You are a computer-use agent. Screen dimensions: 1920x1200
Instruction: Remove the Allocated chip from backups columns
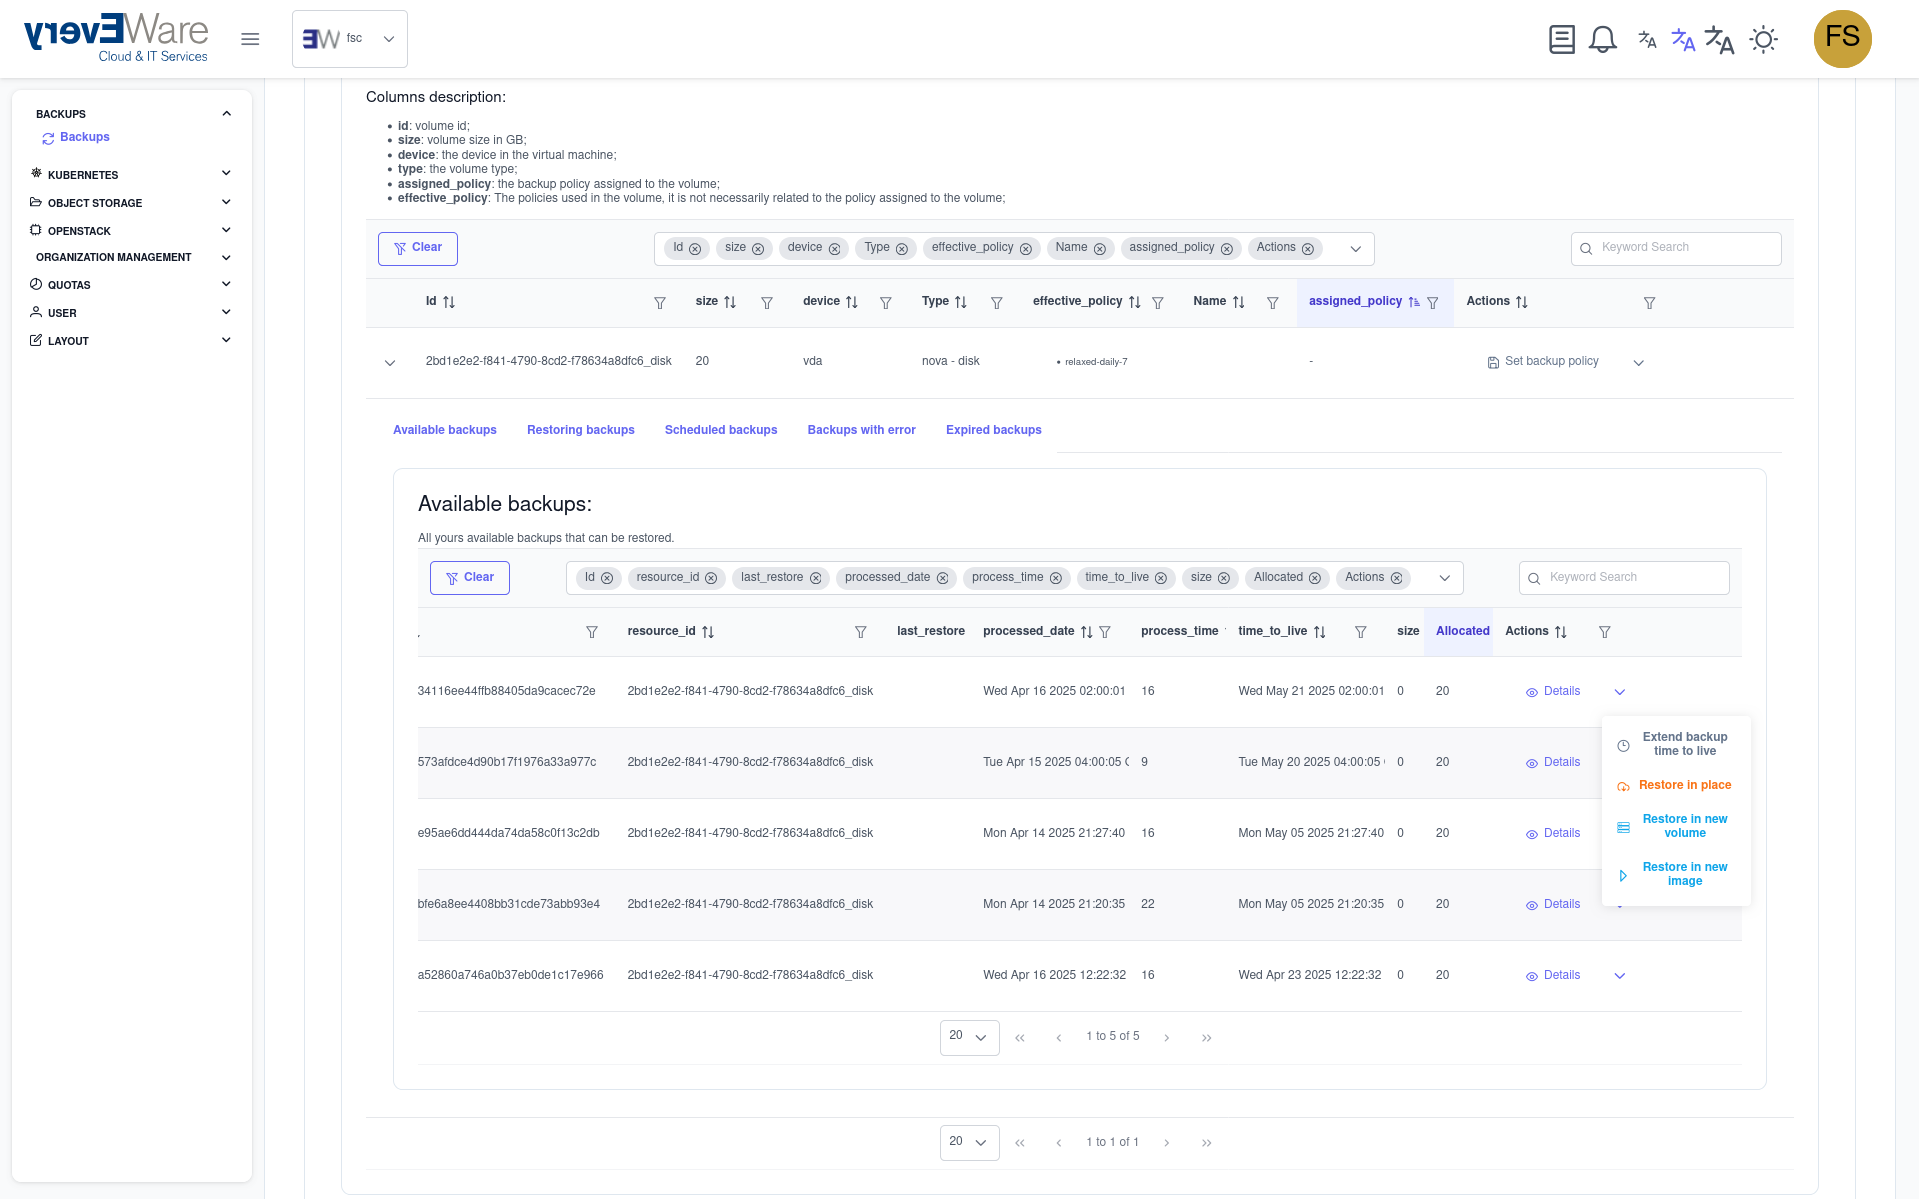(1314, 578)
